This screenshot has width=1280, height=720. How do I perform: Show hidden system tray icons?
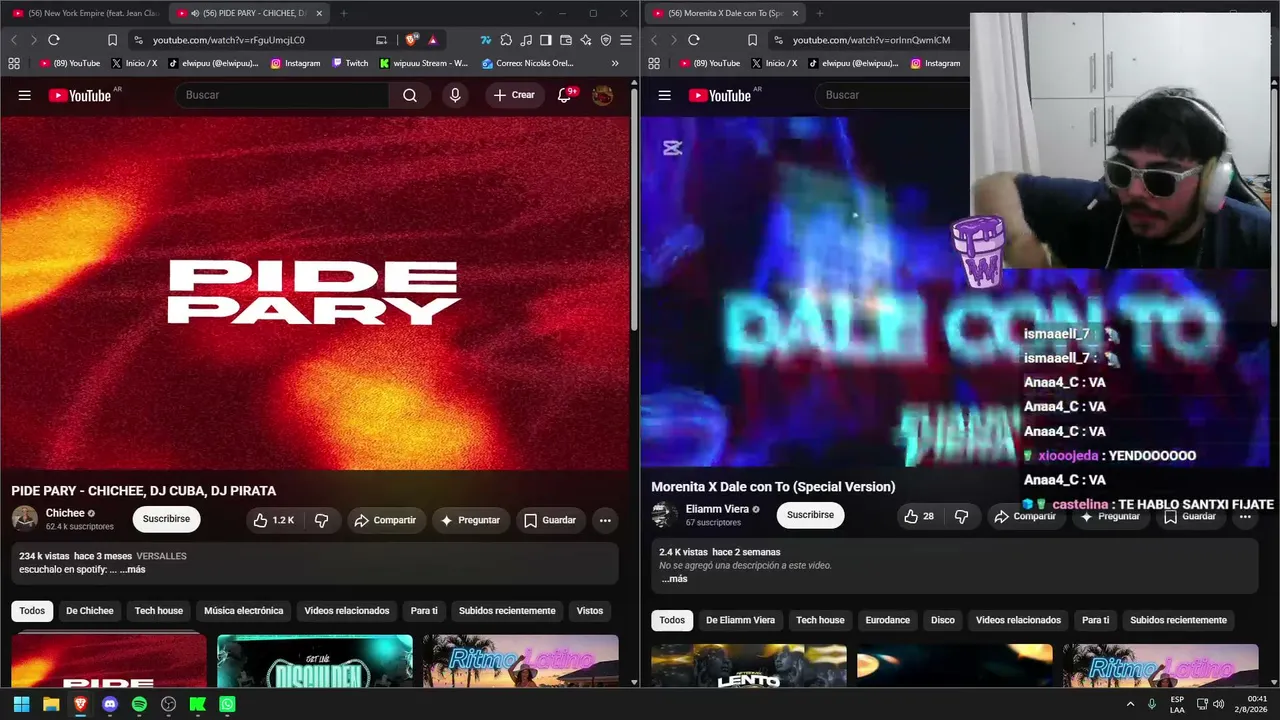click(x=1131, y=704)
